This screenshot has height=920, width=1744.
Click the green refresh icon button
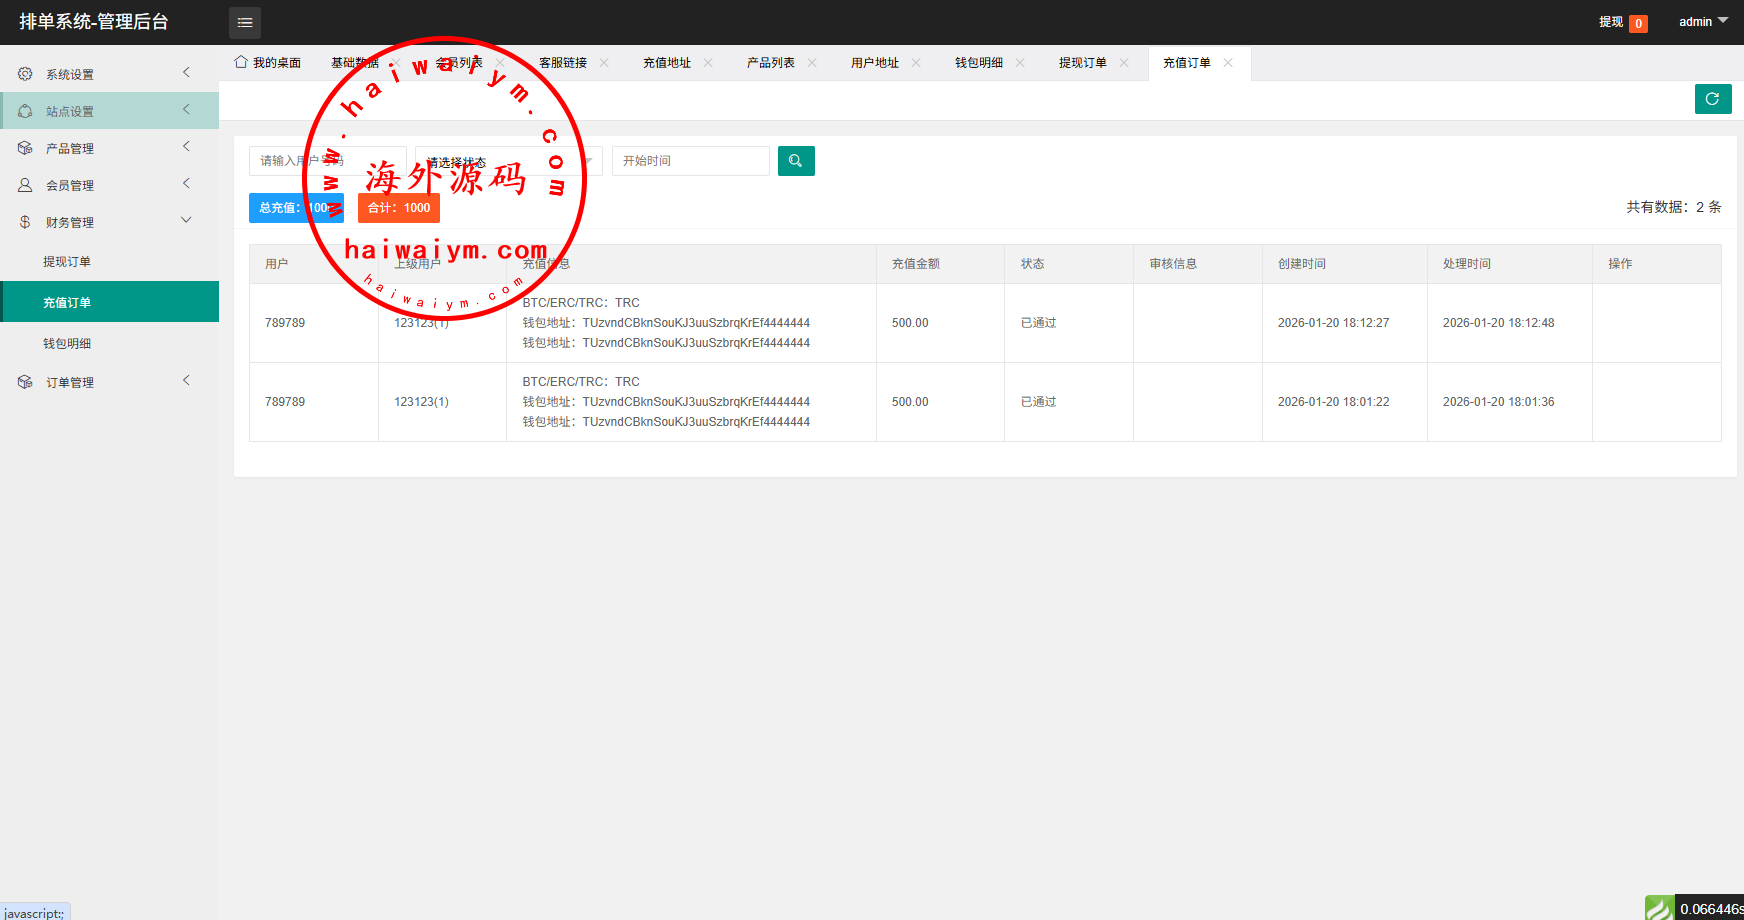point(1712,99)
